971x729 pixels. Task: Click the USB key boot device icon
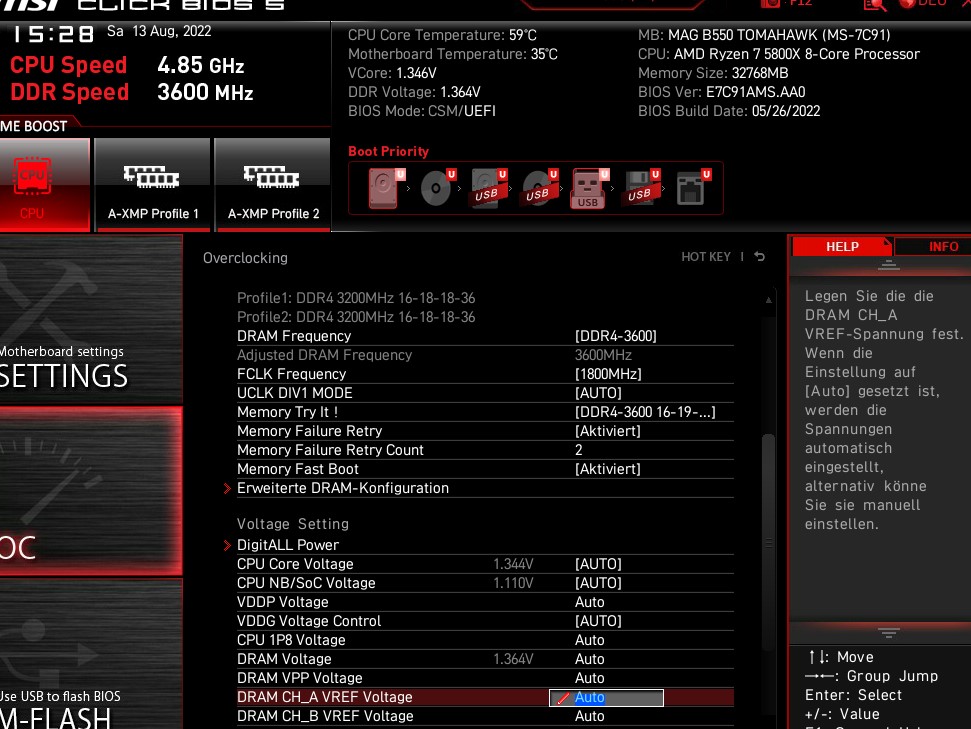(590, 188)
